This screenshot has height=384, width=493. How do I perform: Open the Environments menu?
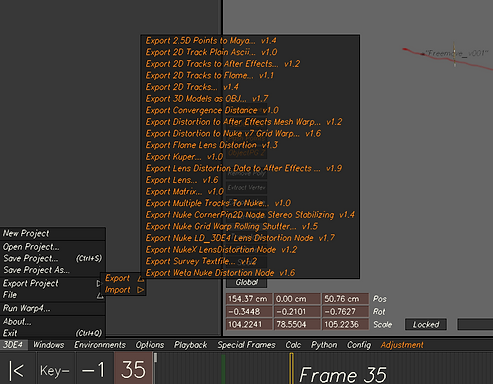pos(100,345)
